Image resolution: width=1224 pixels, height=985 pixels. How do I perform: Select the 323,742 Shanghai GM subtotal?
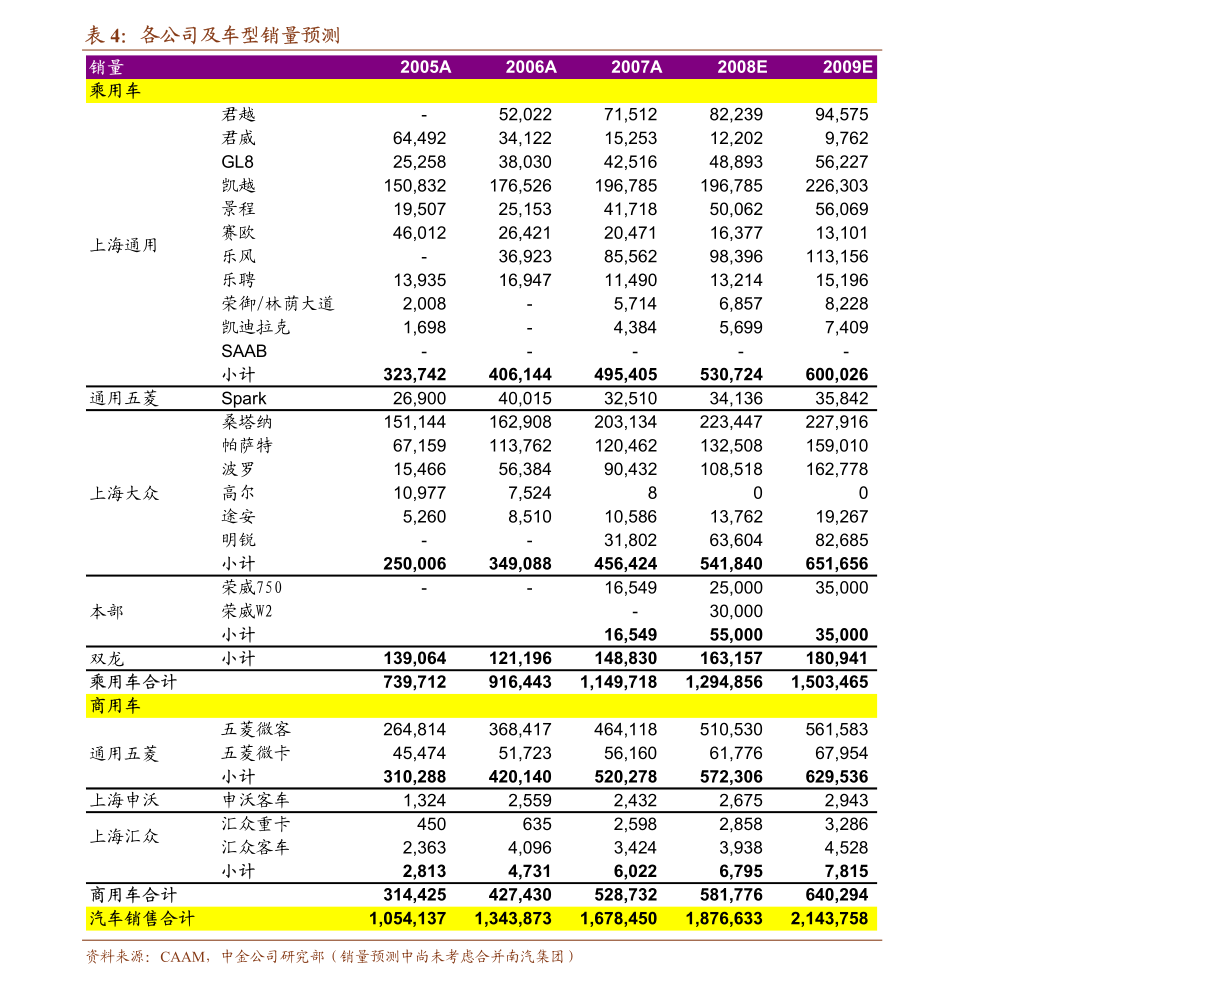coord(415,375)
